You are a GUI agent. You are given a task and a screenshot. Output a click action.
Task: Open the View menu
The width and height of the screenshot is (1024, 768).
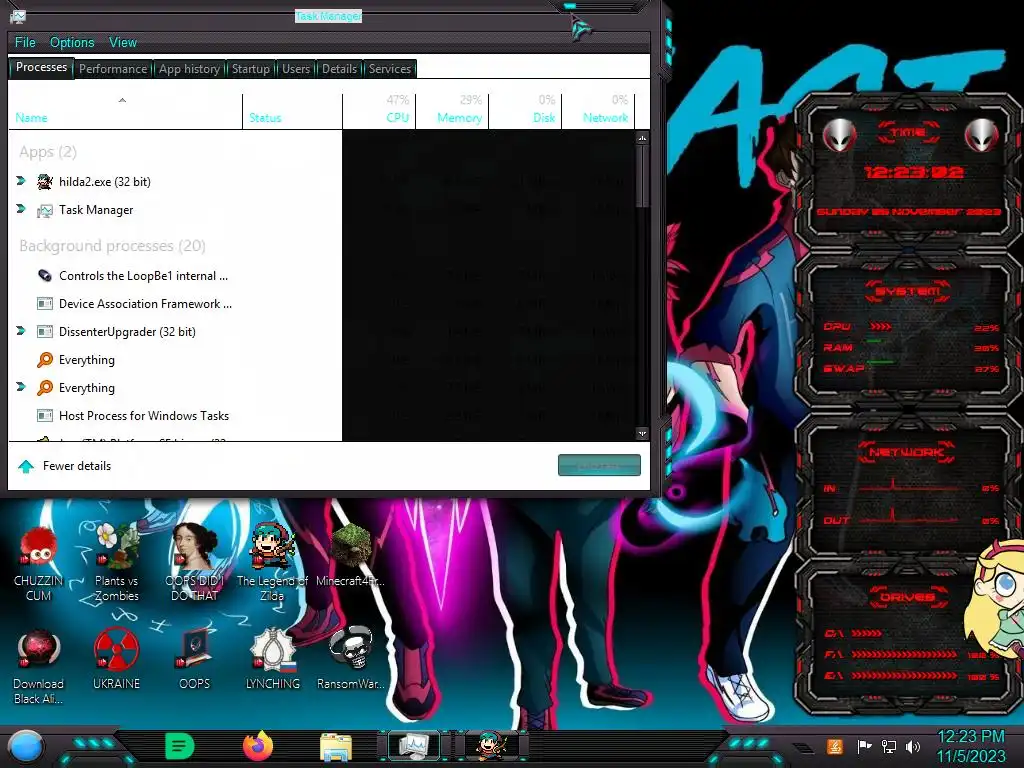(x=123, y=42)
